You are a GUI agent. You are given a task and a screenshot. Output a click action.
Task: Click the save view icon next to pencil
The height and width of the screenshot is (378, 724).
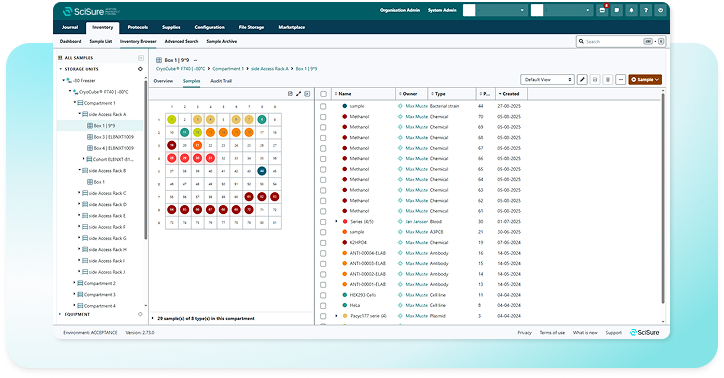pos(595,80)
